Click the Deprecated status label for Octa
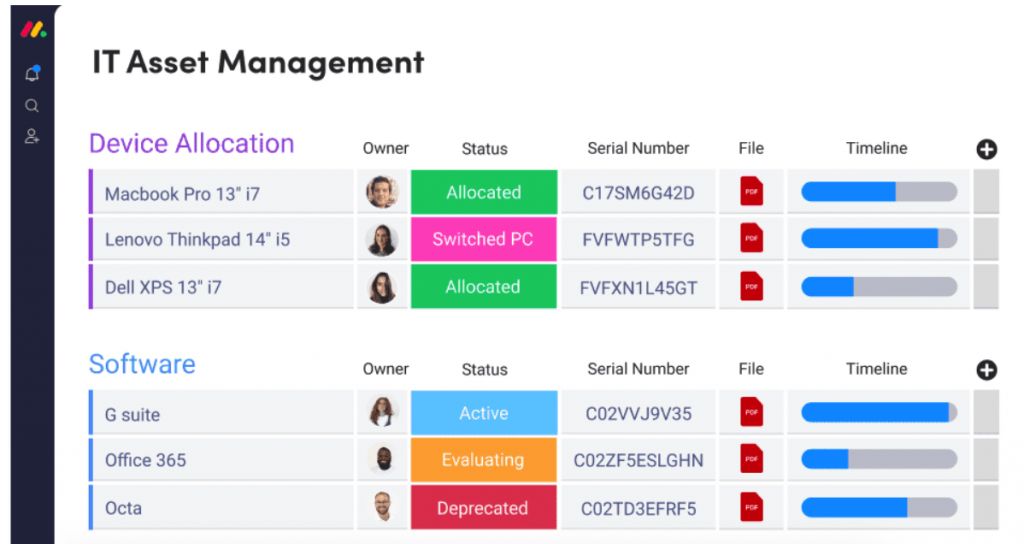Screen dimensions: 1024x544 (x=484, y=507)
